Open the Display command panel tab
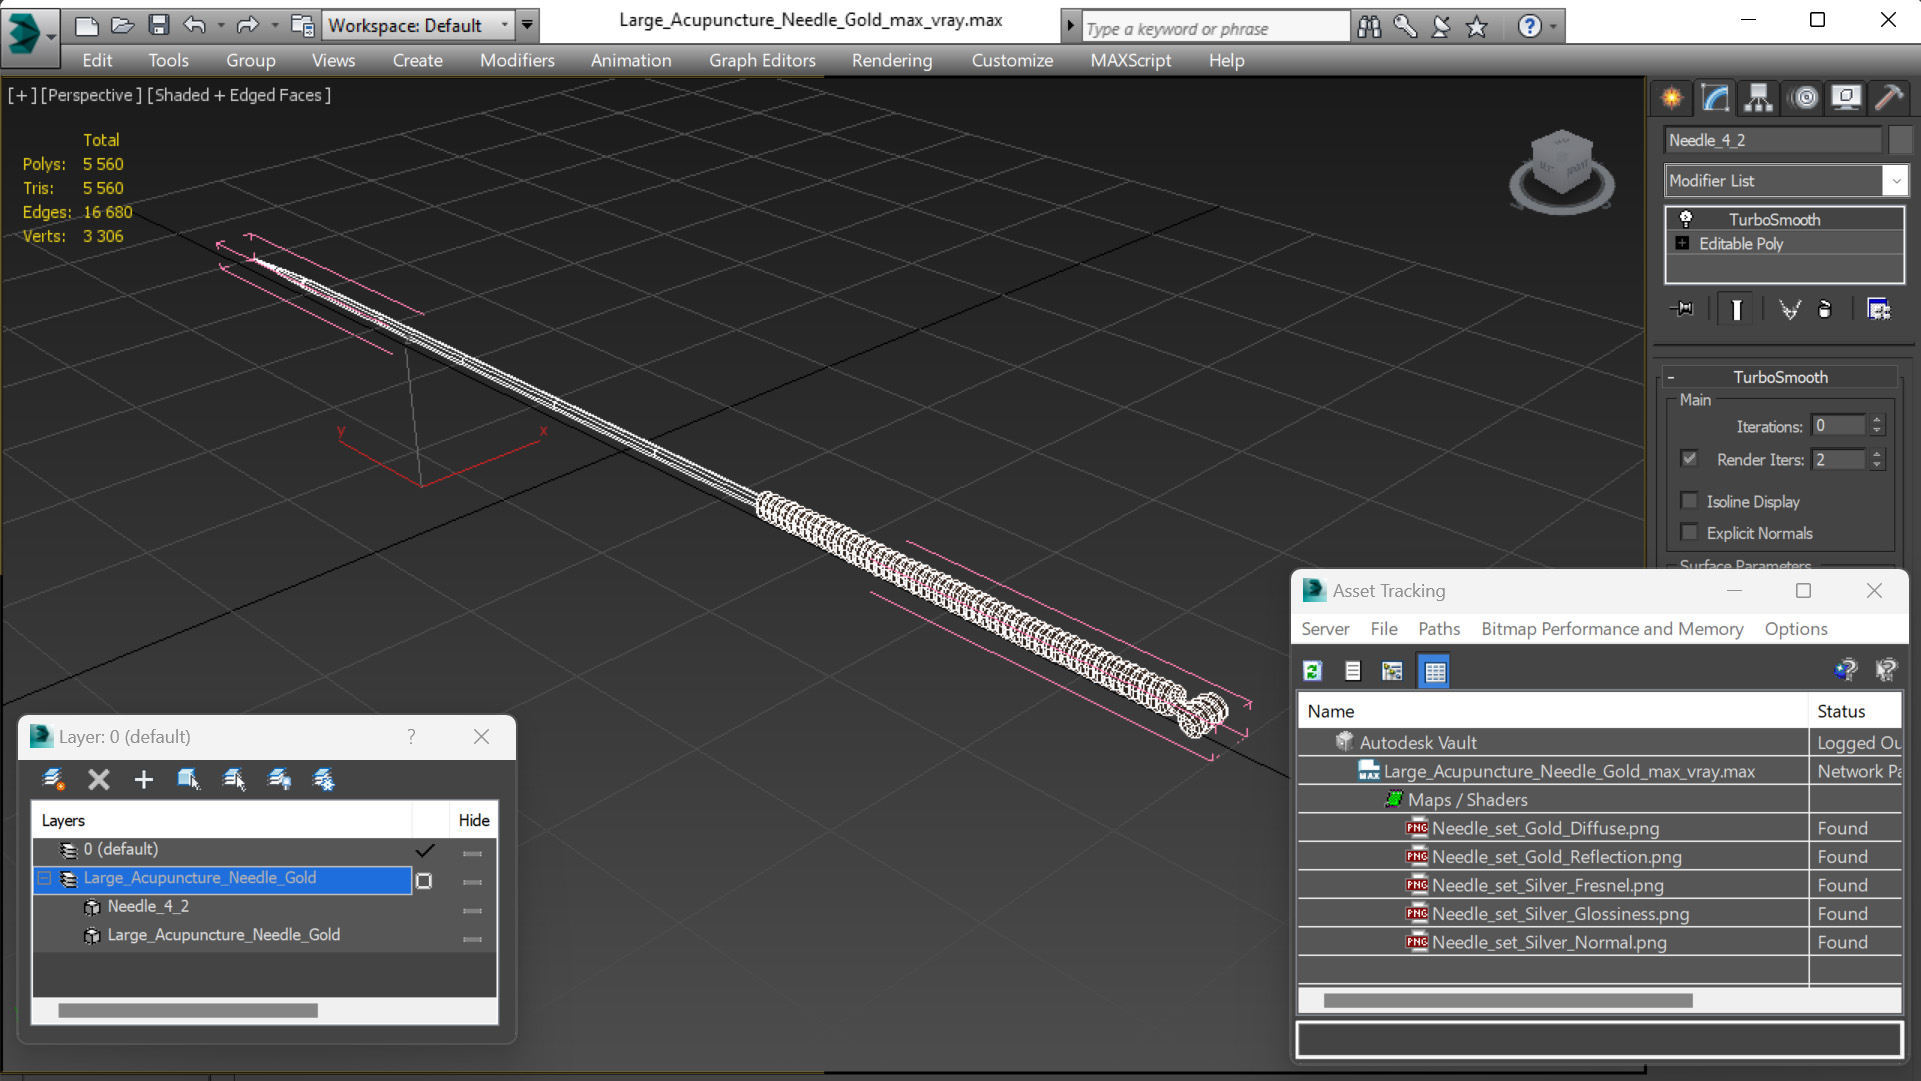Image resolution: width=1921 pixels, height=1081 pixels. (1846, 98)
